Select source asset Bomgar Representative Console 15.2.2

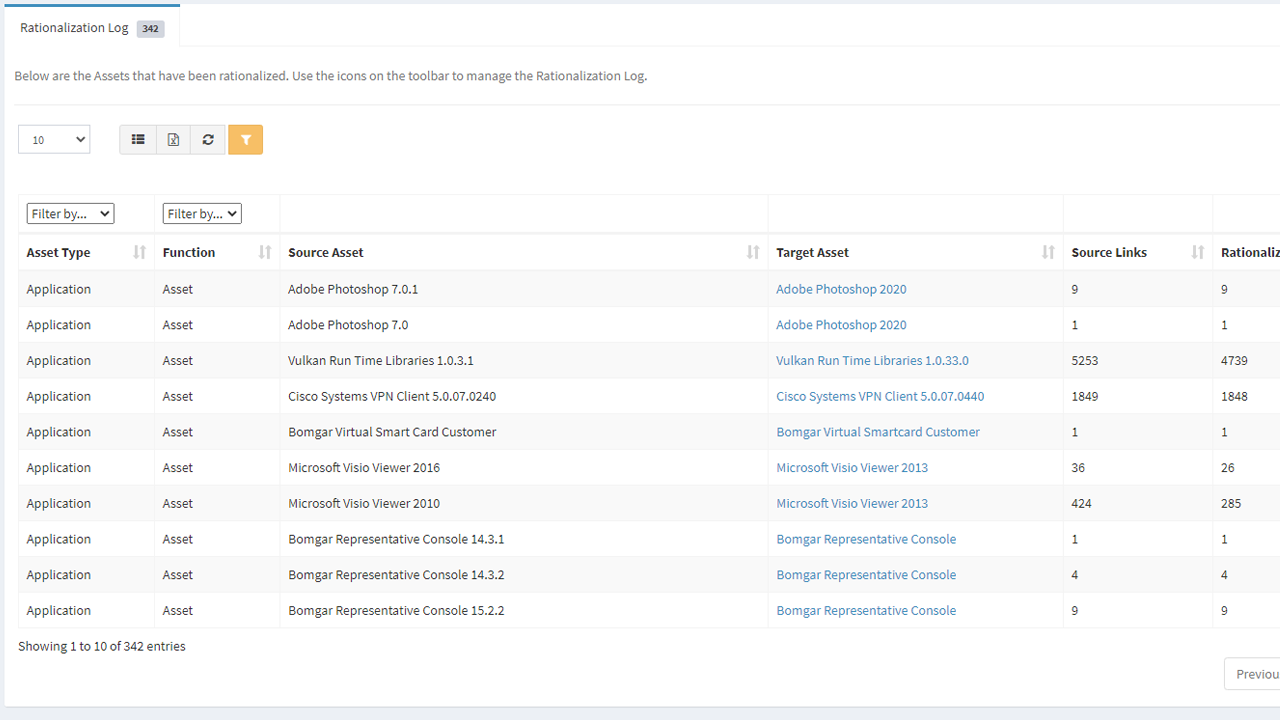click(x=396, y=611)
